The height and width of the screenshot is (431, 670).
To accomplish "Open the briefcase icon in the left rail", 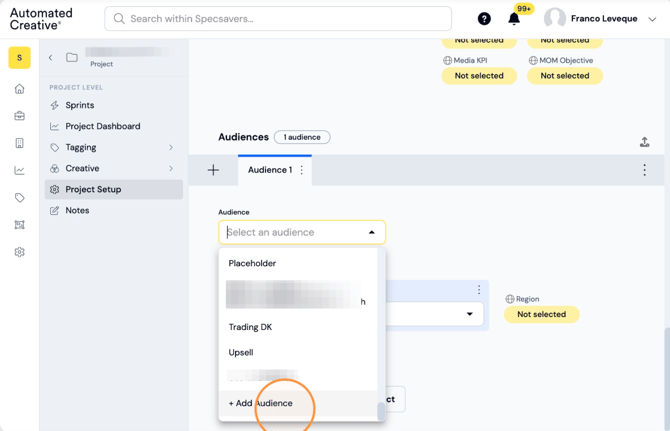I will pyautogui.click(x=19, y=116).
